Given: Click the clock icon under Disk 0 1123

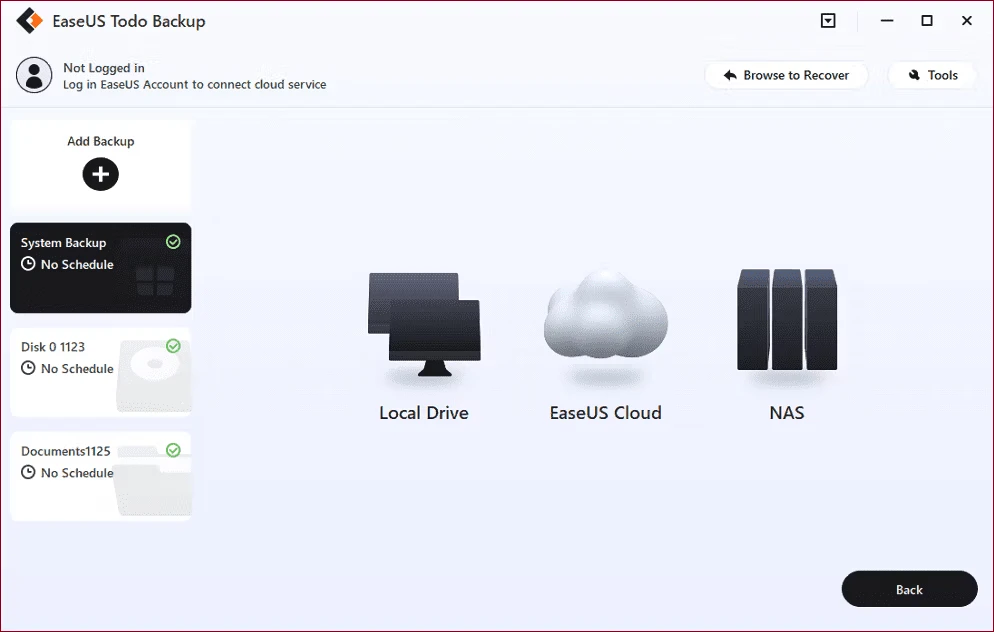Looking at the screenshot, I should point(28,369).
